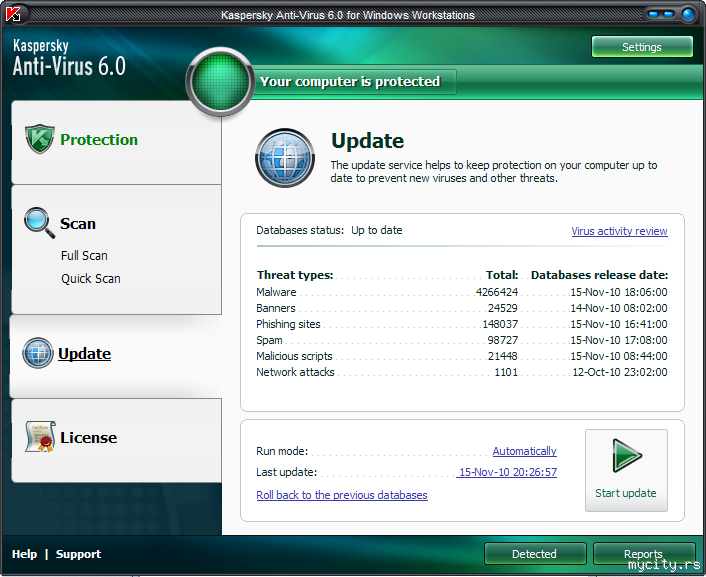The image size is (706, 577).
Task: Click the Update globe icon in sidebar
Action: [x=38, y=353]
